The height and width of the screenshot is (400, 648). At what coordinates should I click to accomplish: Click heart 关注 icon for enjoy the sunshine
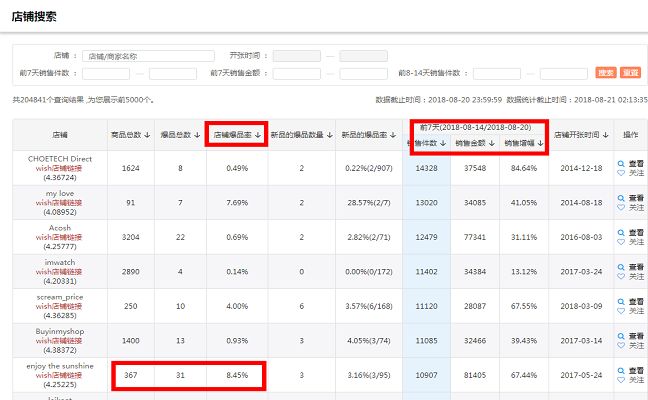pos(621,380)
